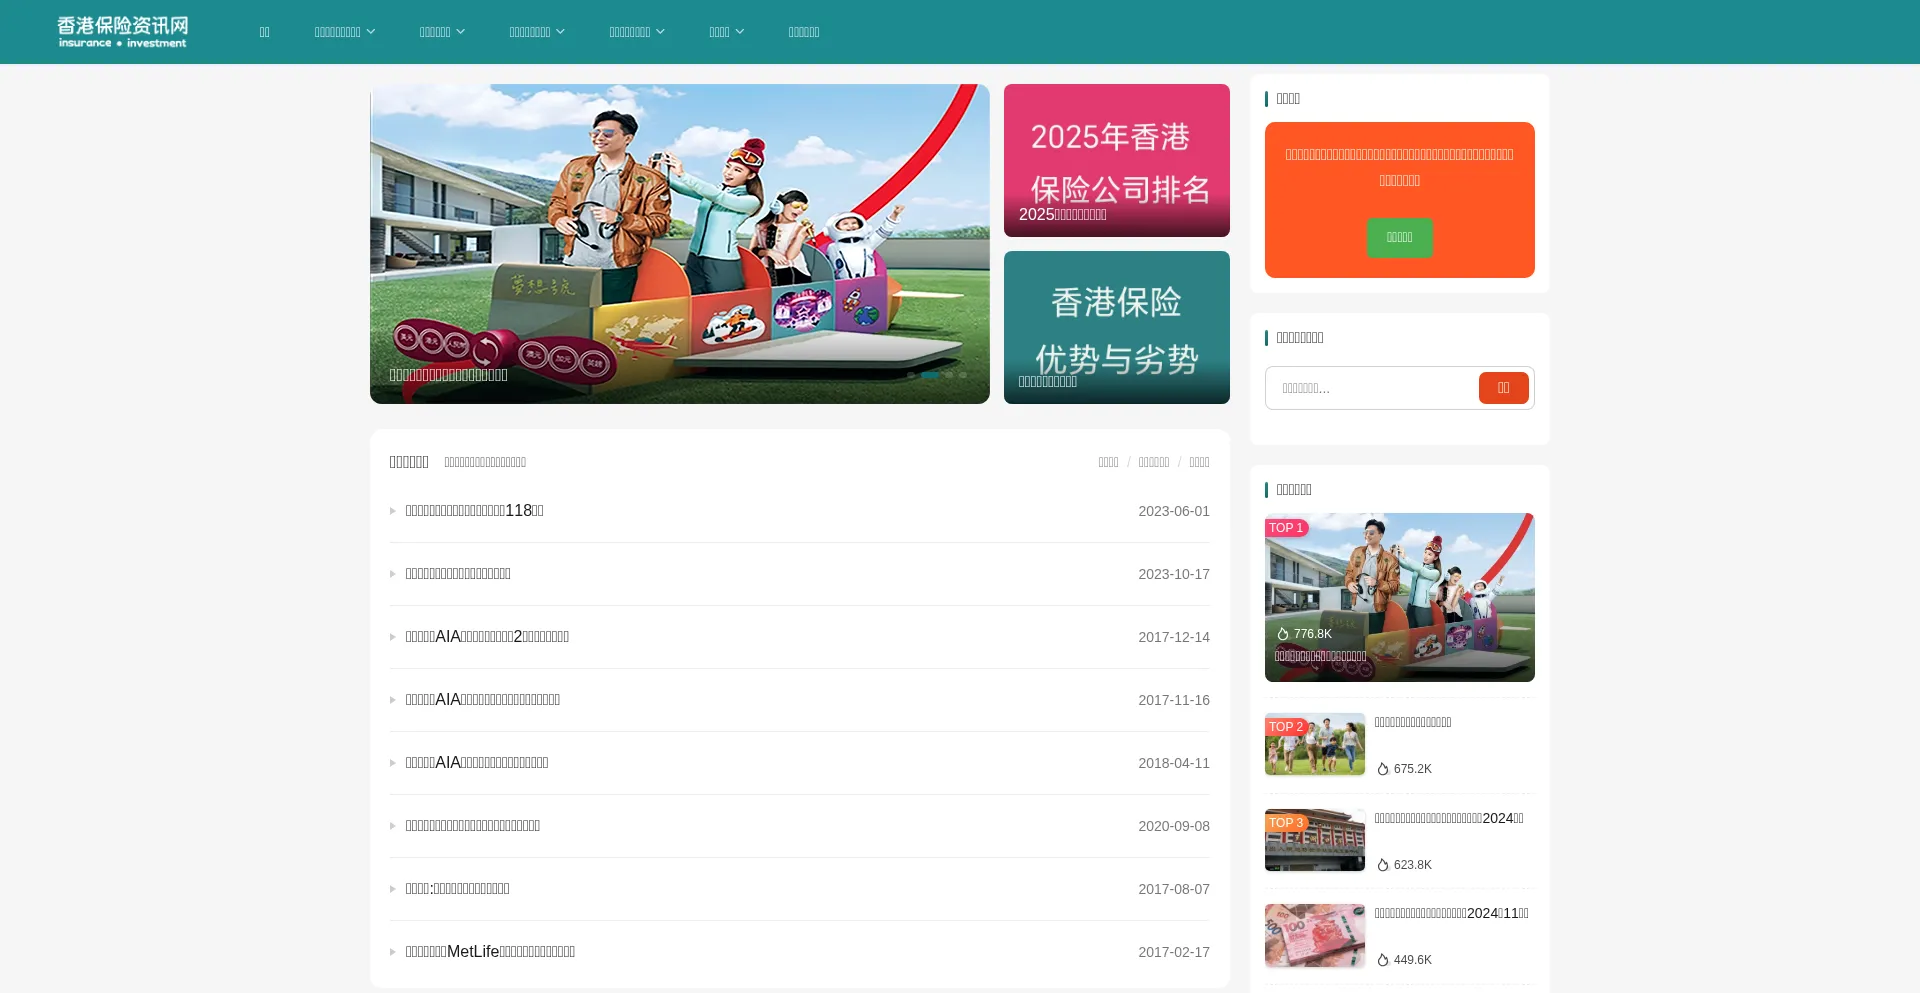Expand the first dropdown menu in navigation bar
This screenshot has height=993, width=1920.
[345, 32]
